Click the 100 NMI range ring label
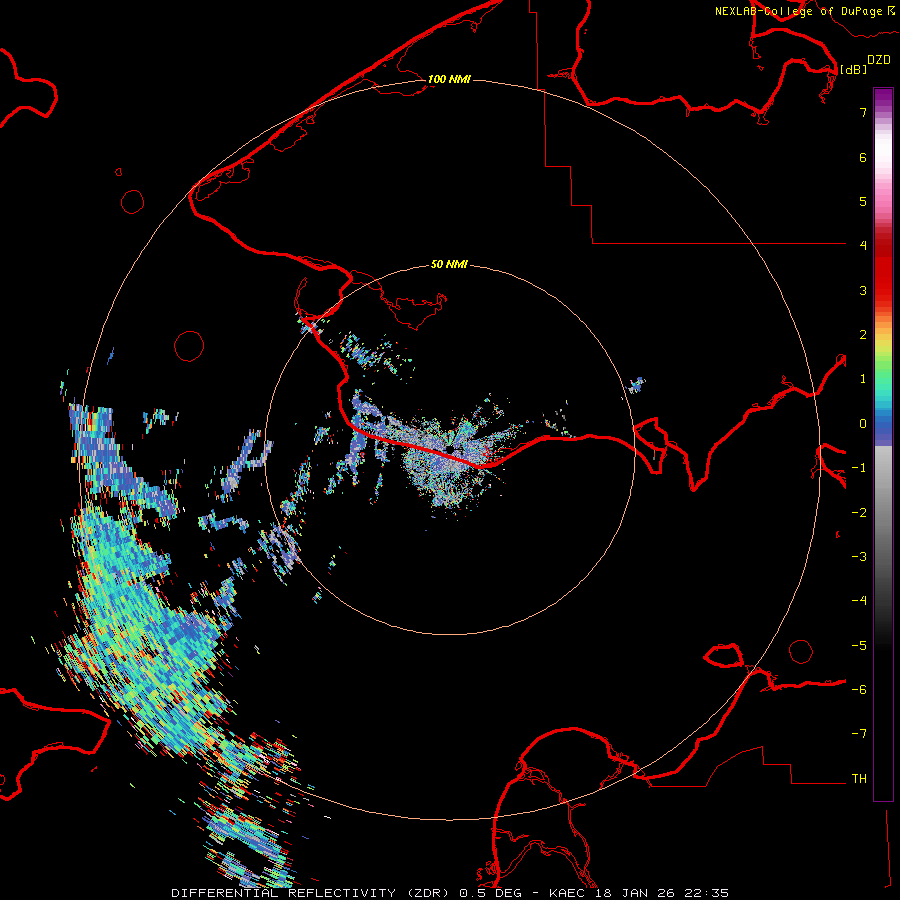 point(449,79)
